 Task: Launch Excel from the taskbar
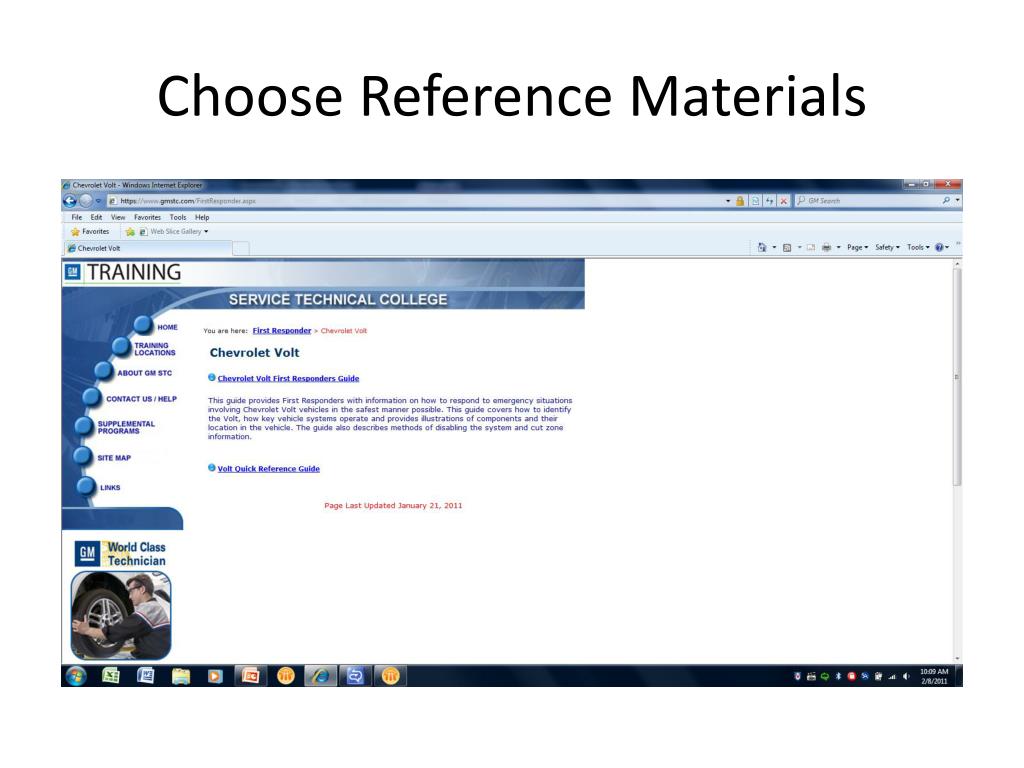coord(111,676)
